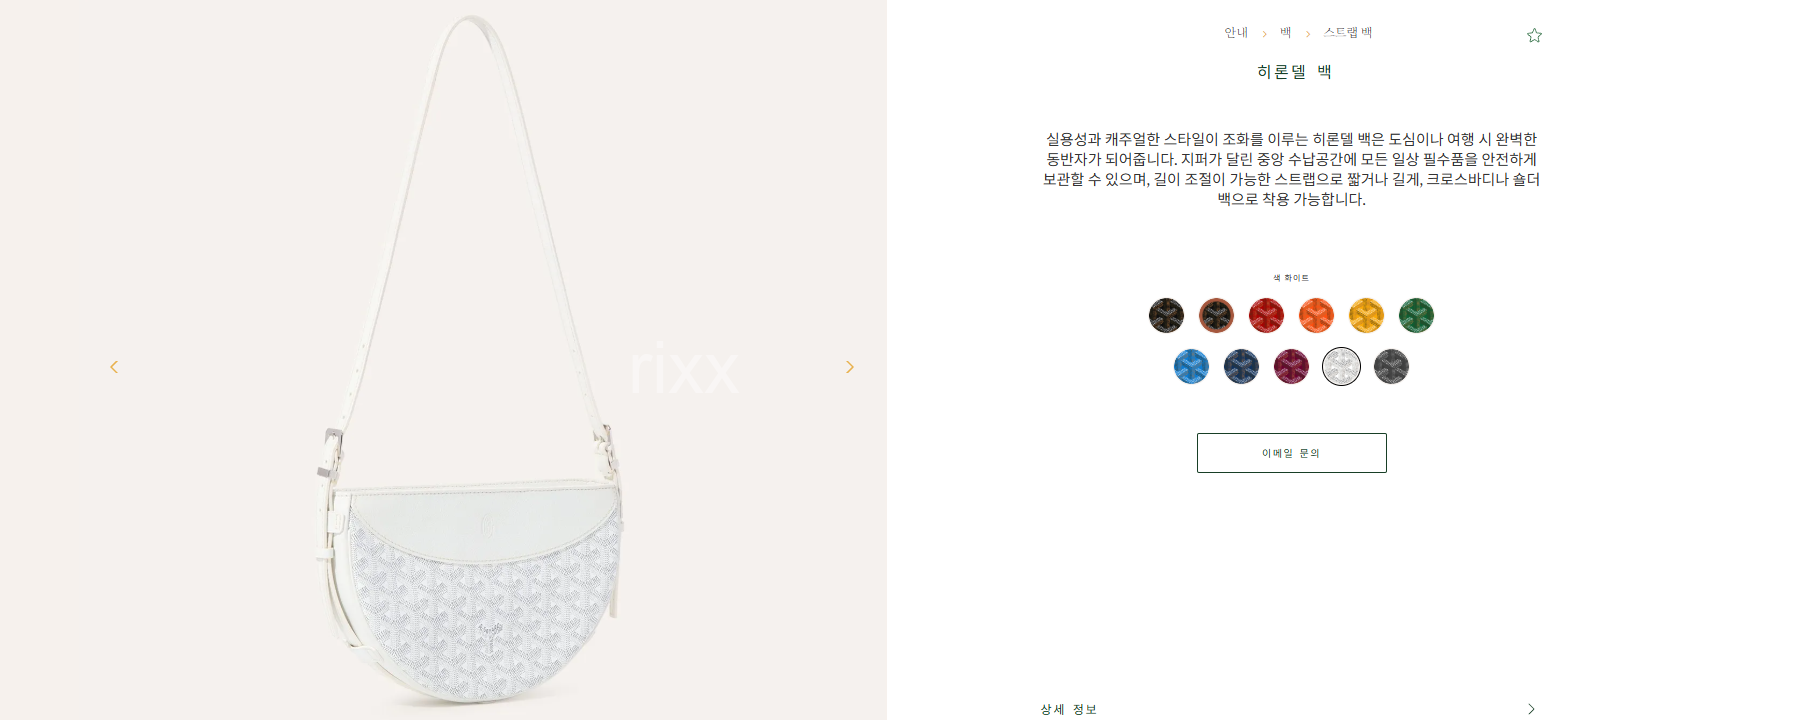Pick the grey color swatch
The image size is (1800, 720).
click(1391, 367)
